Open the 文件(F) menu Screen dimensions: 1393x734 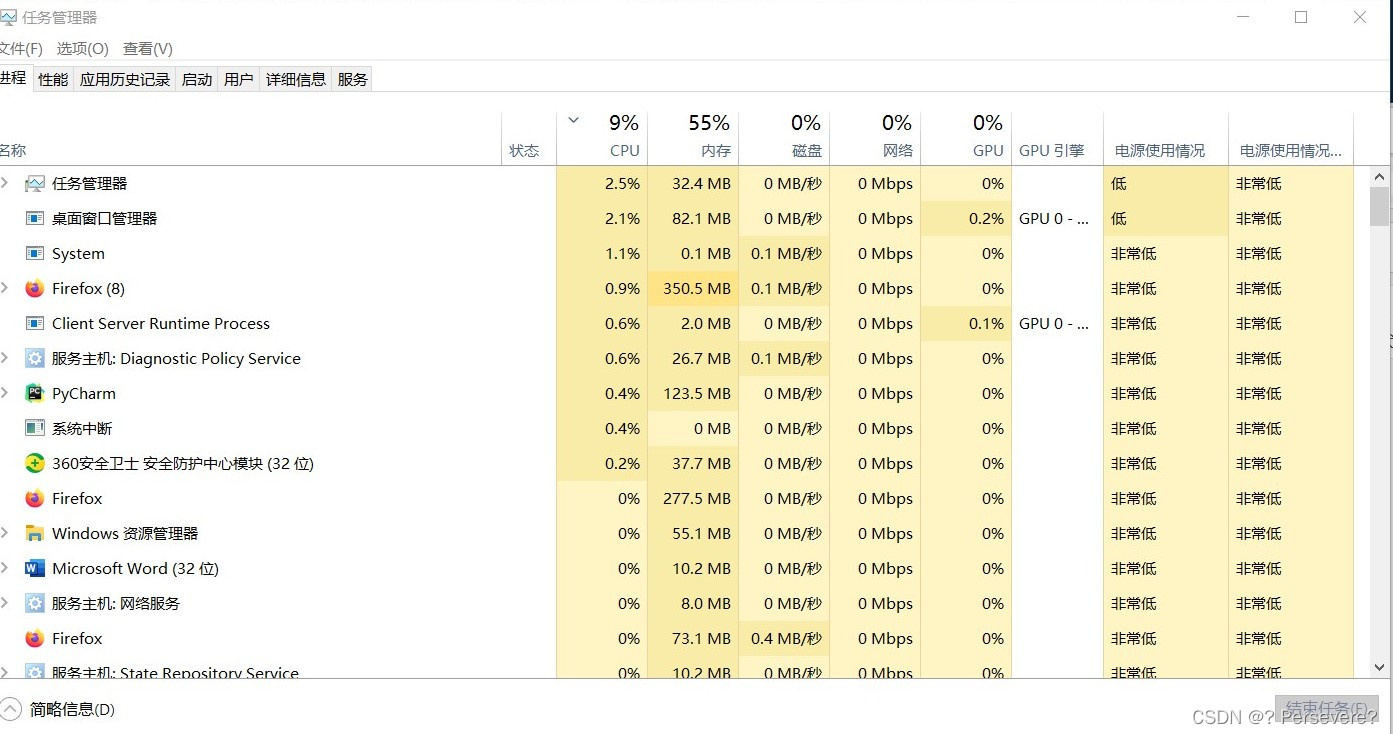[20, 48]
